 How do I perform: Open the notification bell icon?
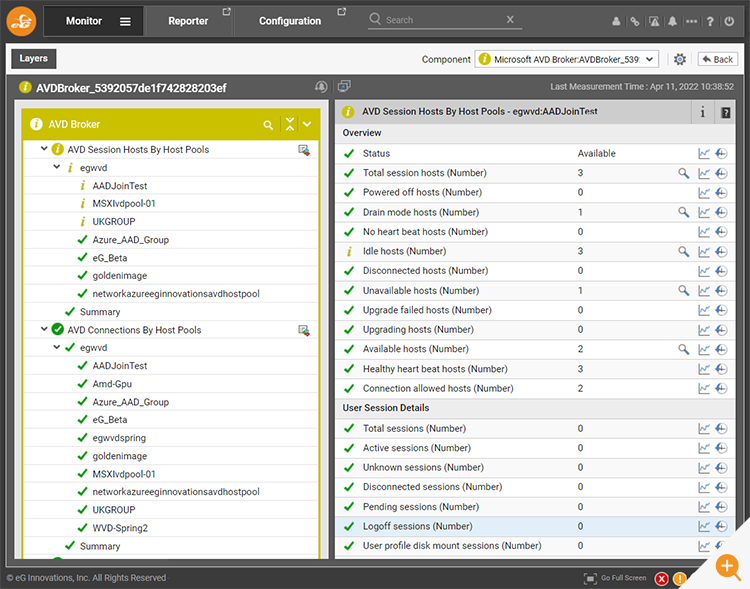tap(672, 21)
